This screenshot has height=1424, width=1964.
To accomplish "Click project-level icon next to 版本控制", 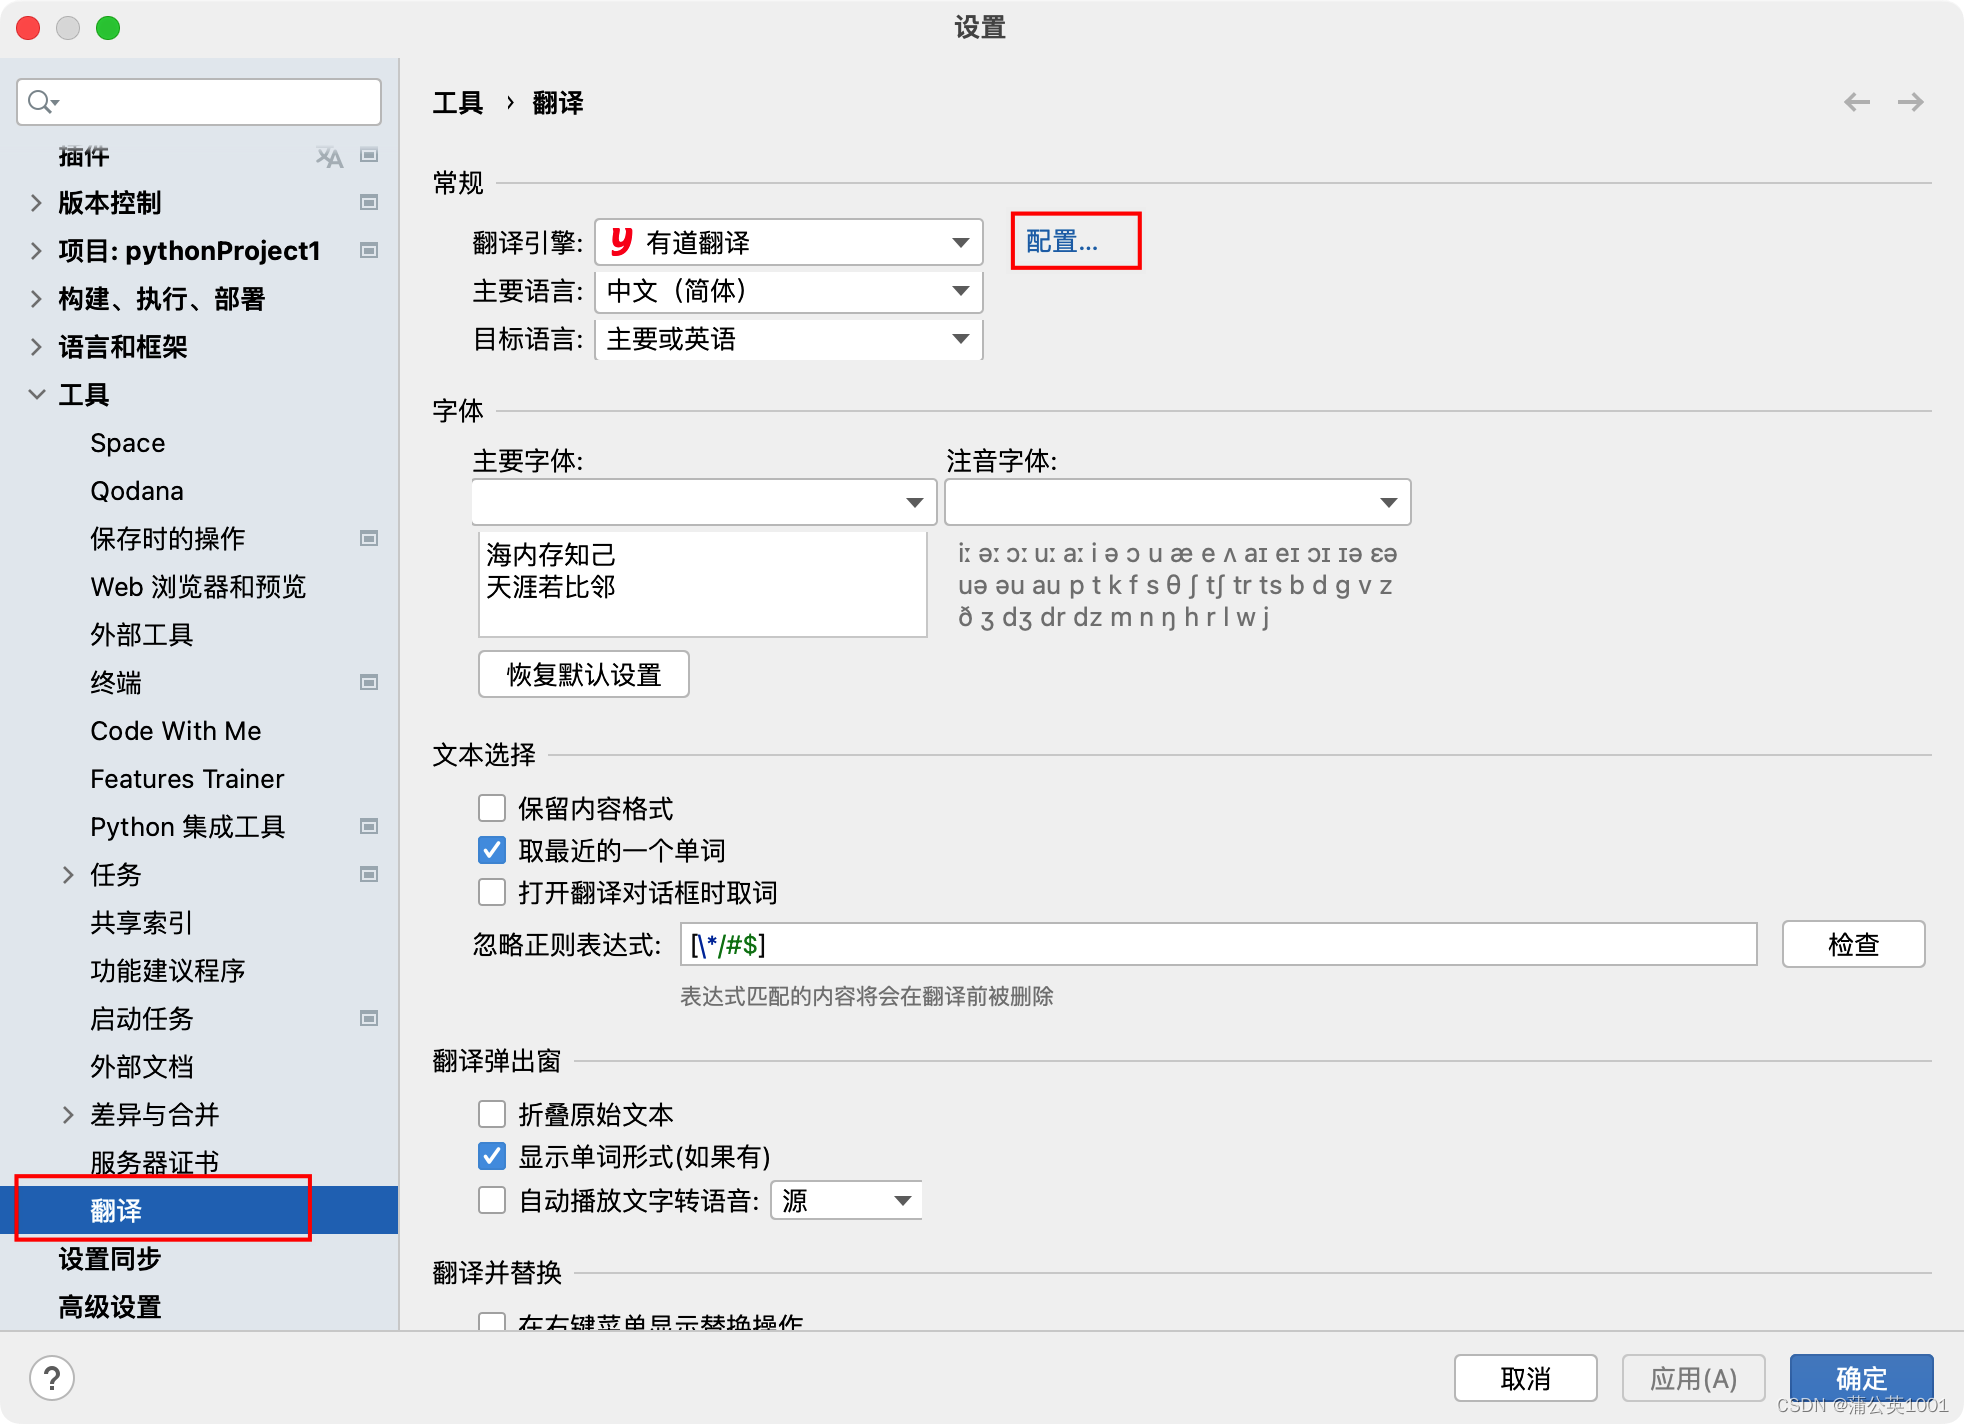I will (x=369, y=203).
